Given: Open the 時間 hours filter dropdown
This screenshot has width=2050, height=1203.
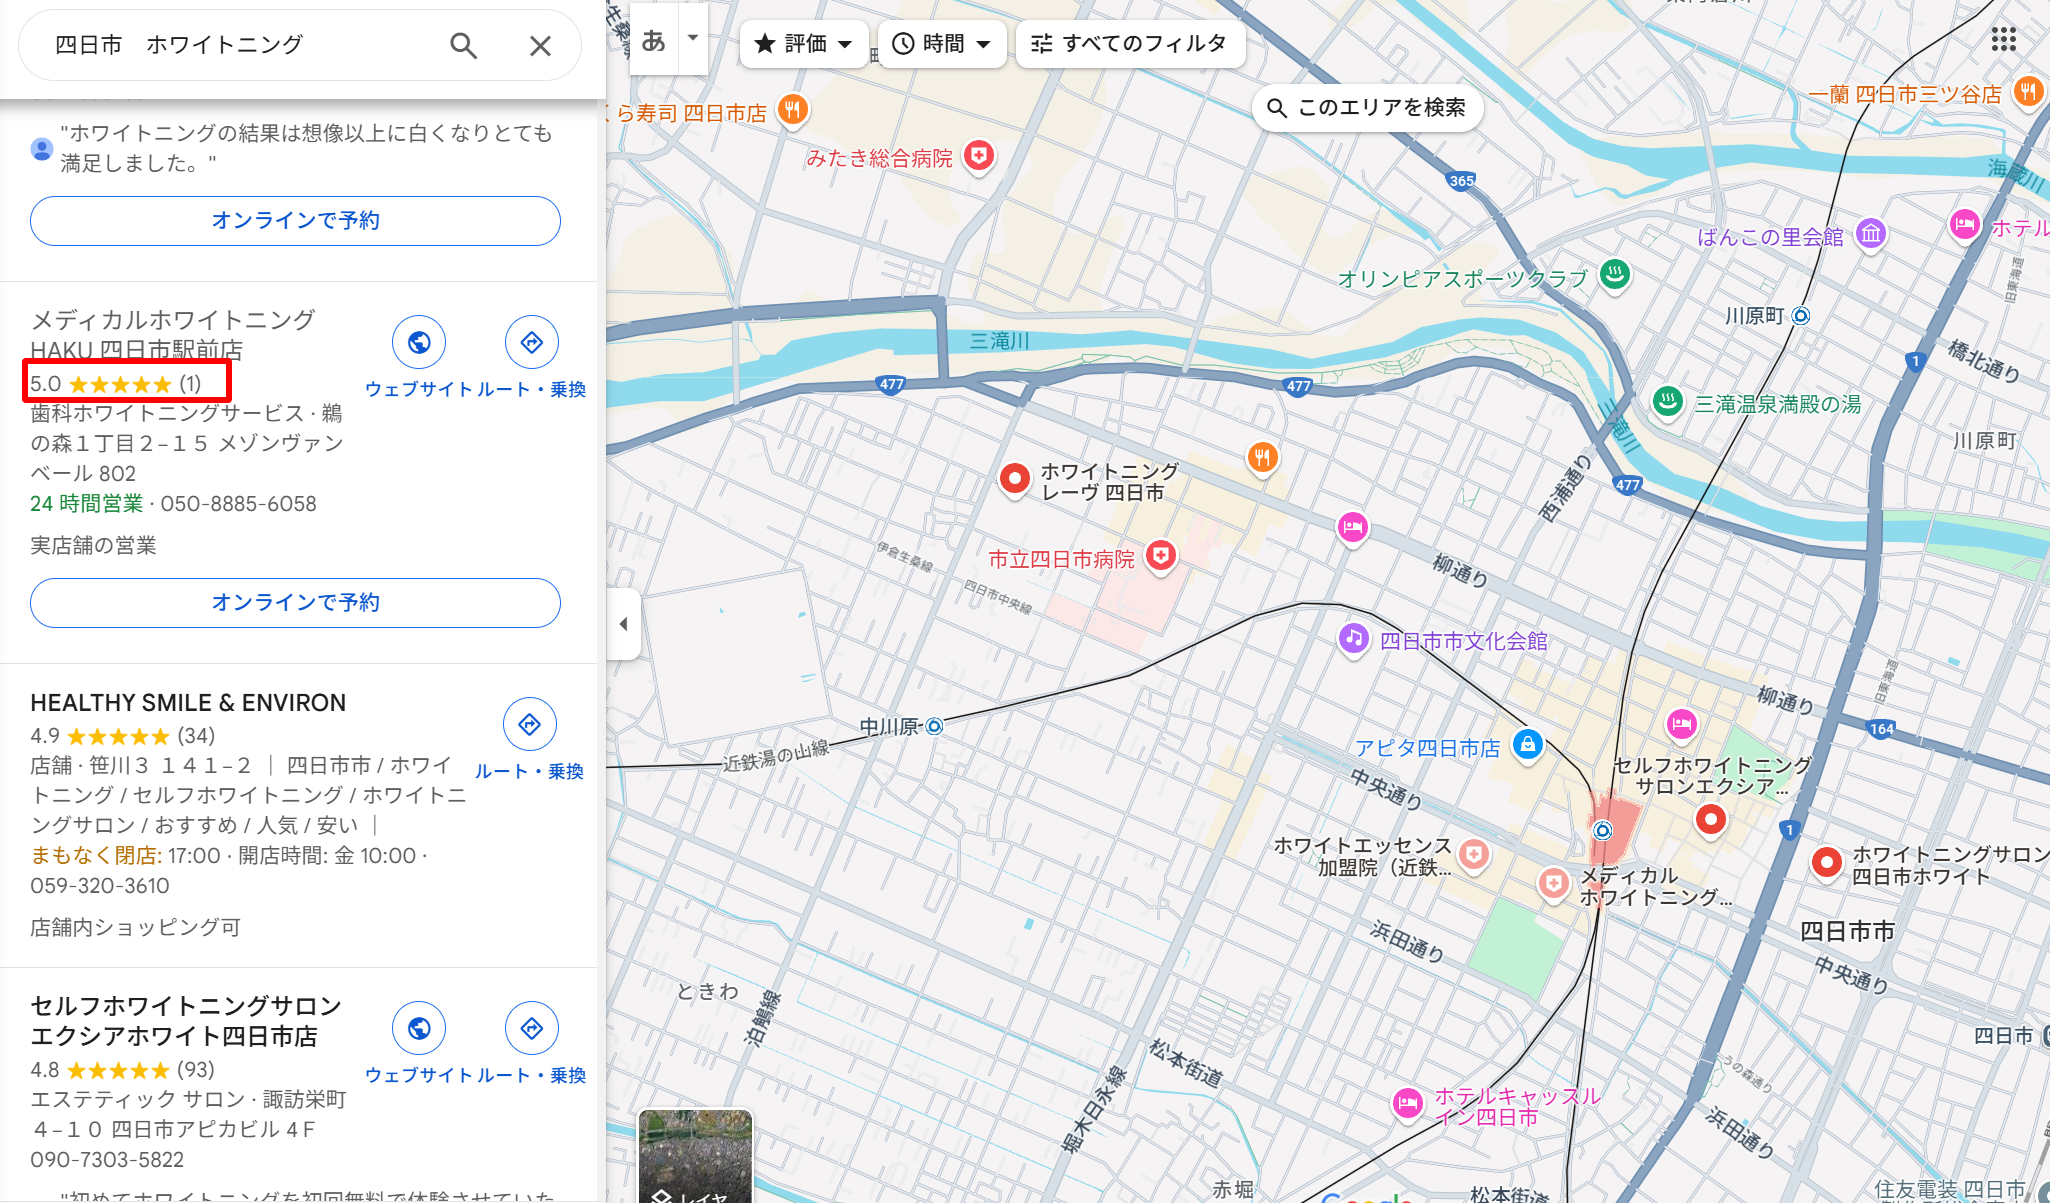Looking at the screenshot, I should click(942, 44).
